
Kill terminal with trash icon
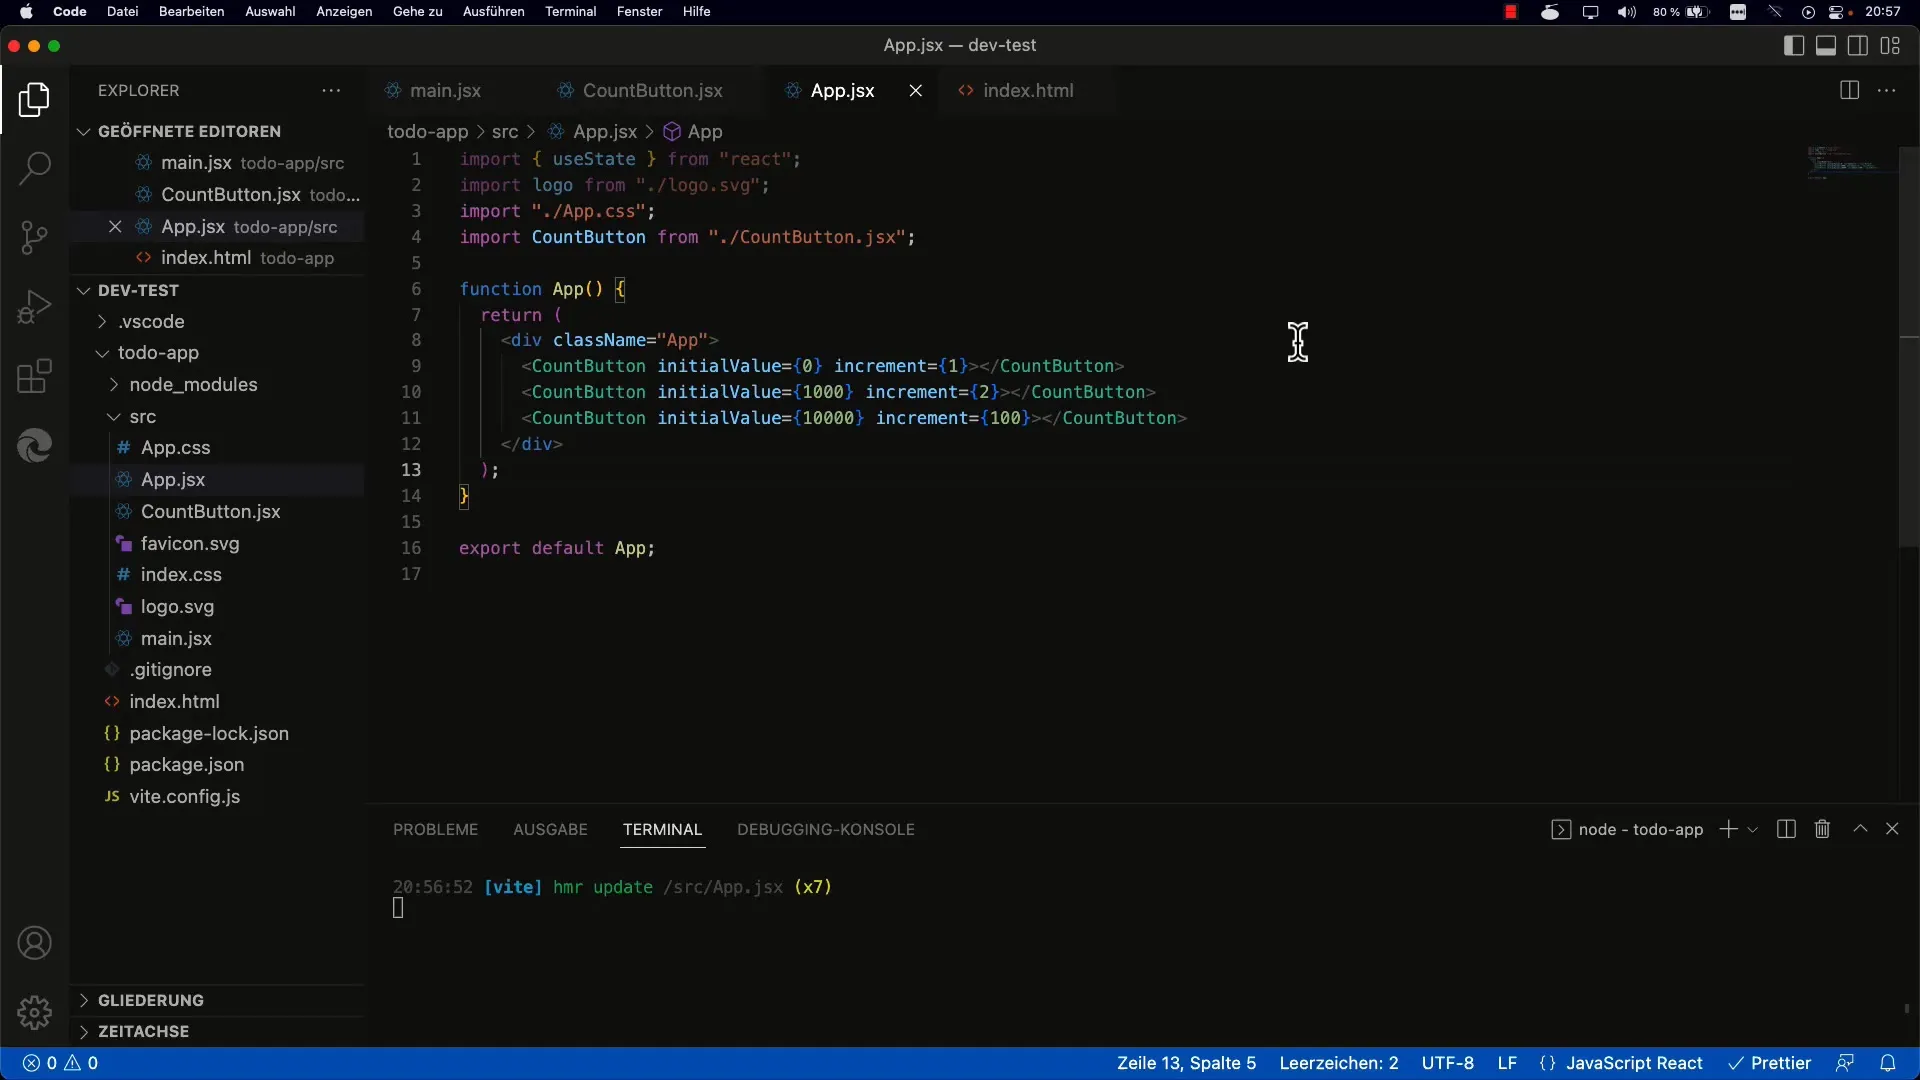click(1822, 829)
